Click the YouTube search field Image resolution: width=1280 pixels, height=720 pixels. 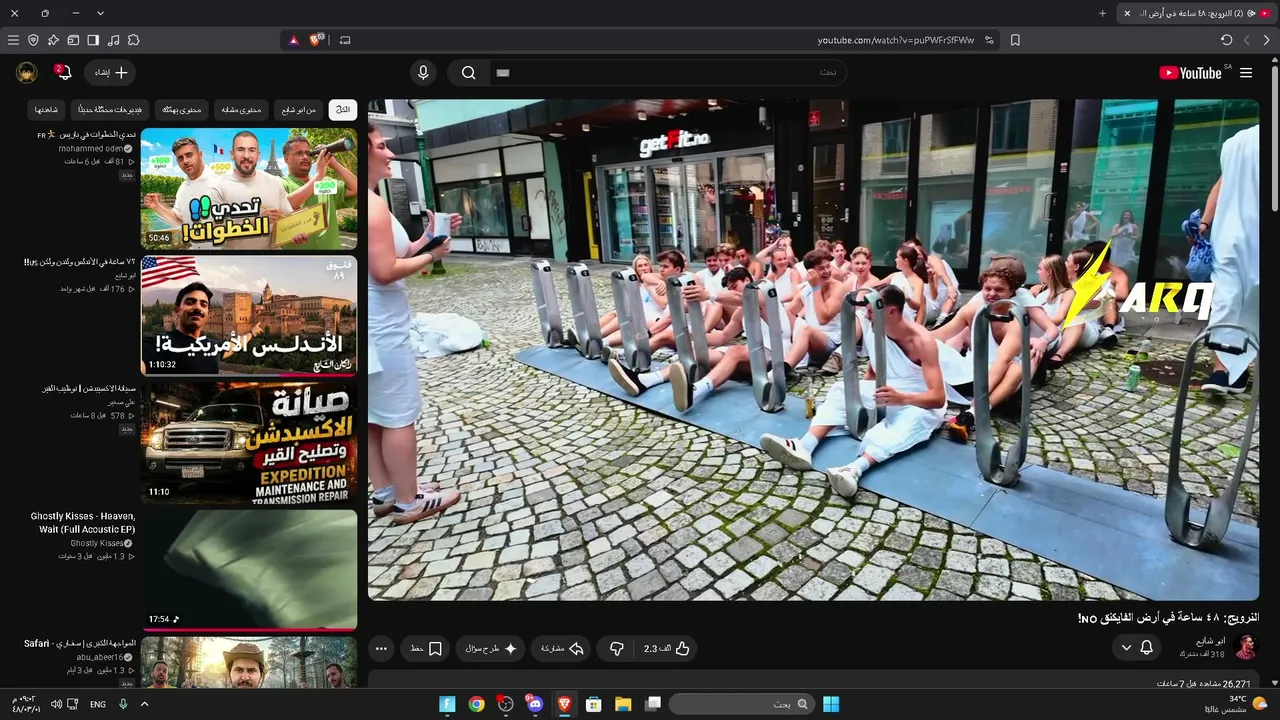668,73
